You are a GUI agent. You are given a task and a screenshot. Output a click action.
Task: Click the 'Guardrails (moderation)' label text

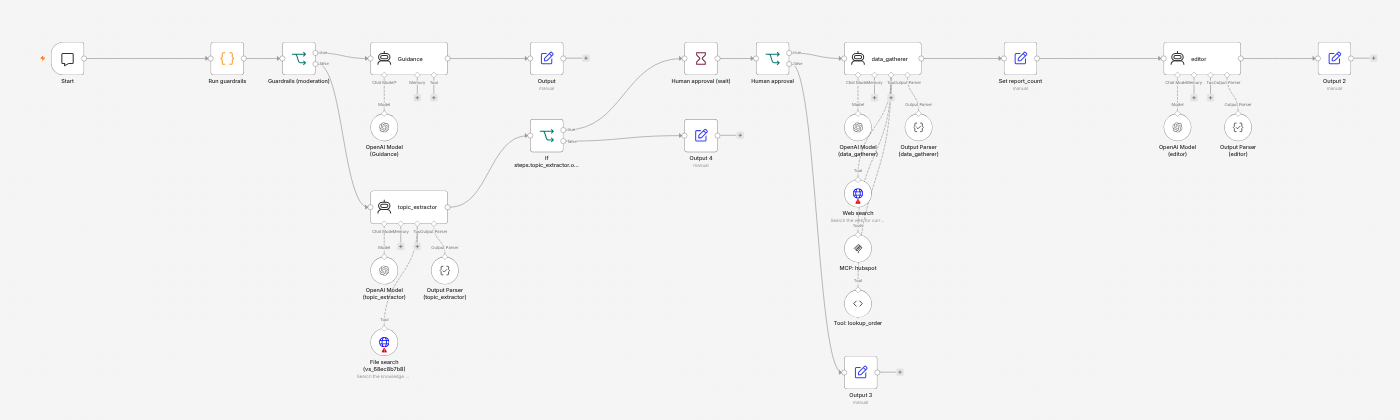299,81
